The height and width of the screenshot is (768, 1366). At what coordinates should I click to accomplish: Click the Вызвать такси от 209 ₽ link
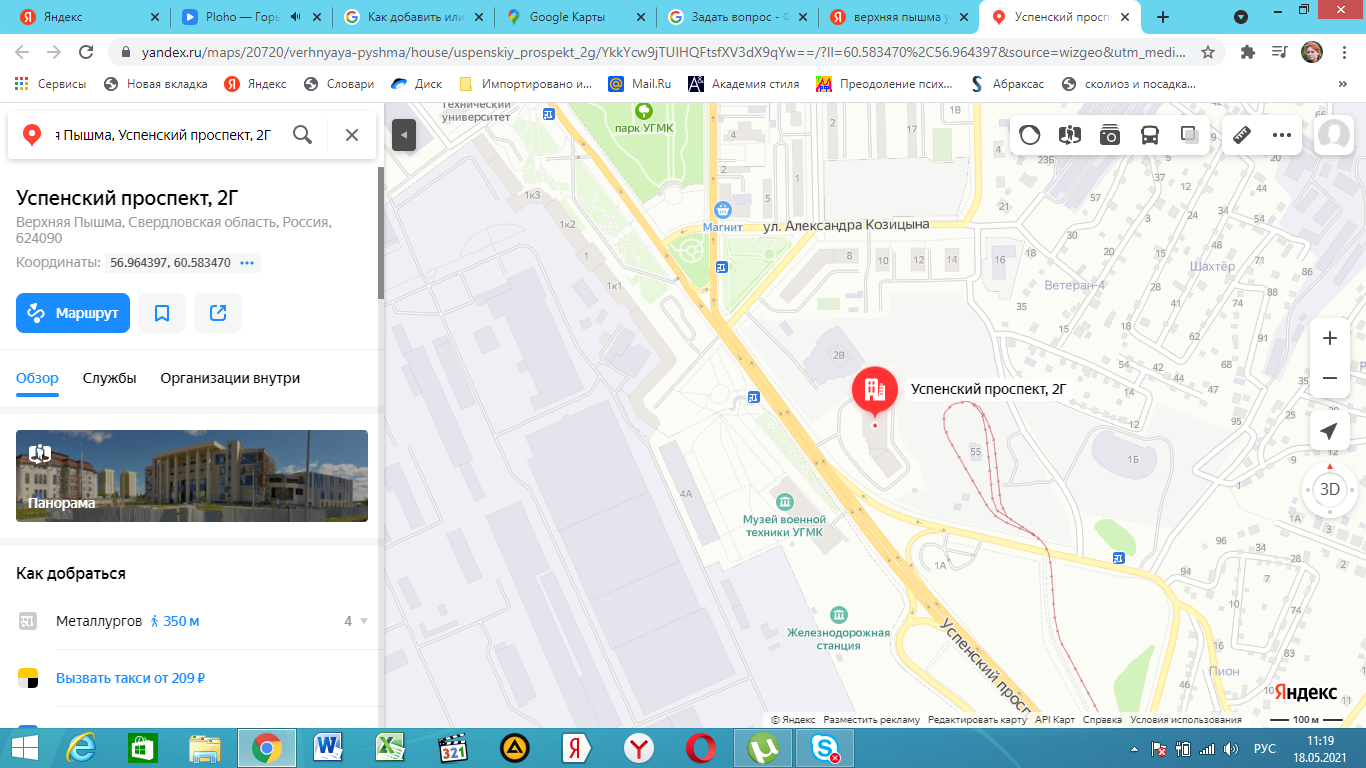coord(130,678)
